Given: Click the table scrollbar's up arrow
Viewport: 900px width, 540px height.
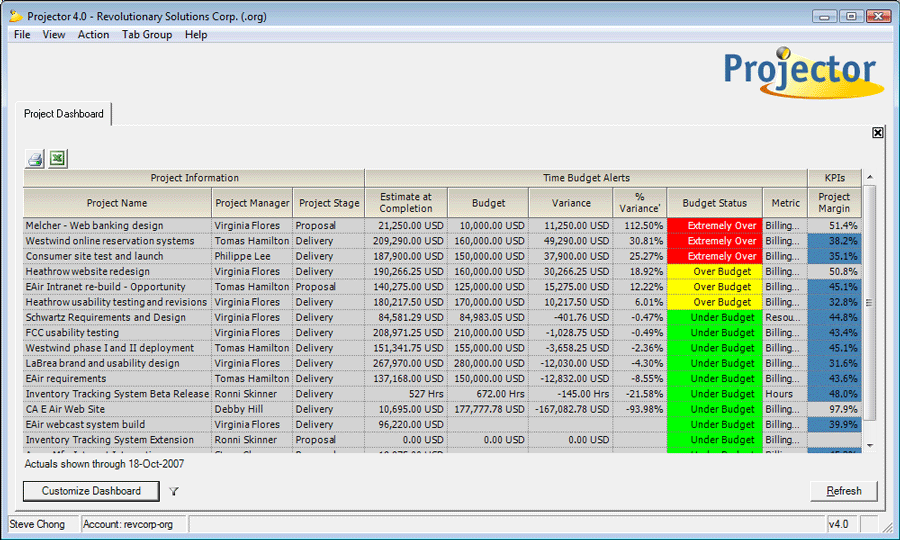Looking at the screenshot, I should coord(869,178).
